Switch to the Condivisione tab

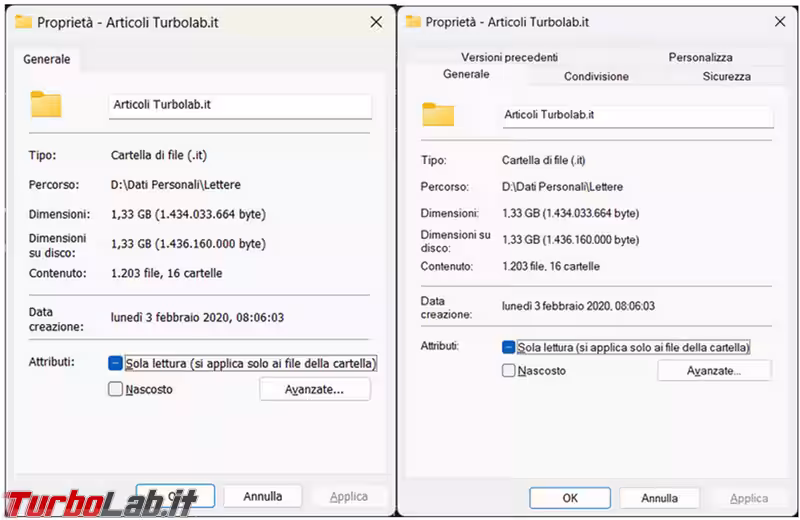(x=596, y=77)
